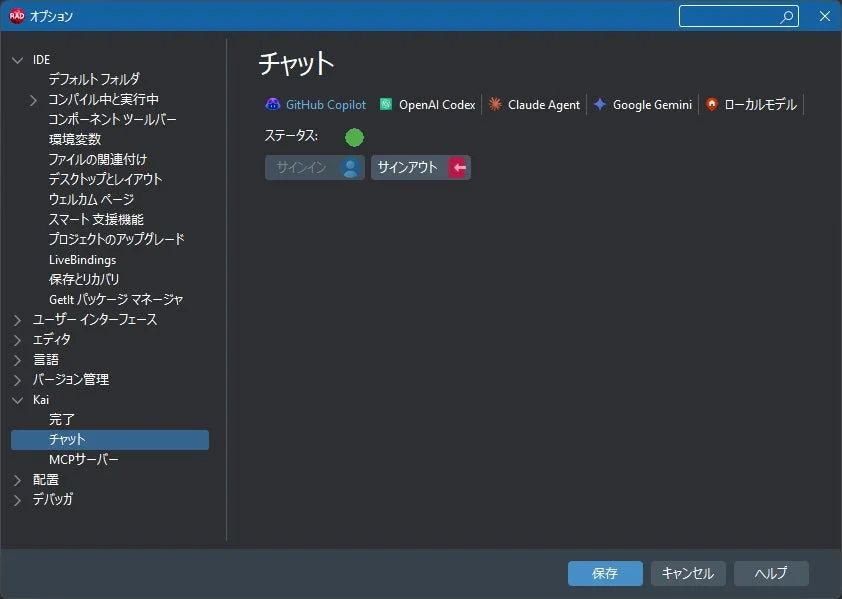842x599 pixels.
Task: Expand the デバッガ node
Action: 18,500
